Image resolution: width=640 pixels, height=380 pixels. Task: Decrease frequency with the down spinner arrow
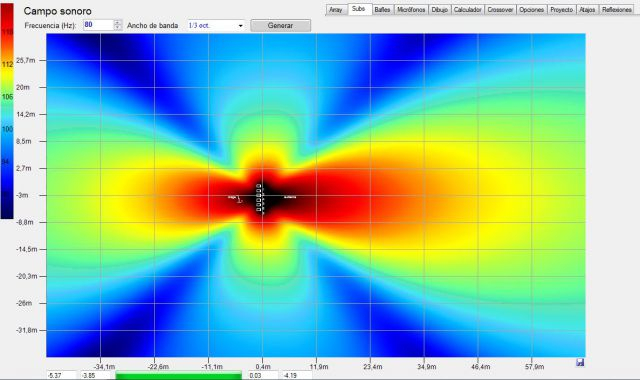pyautogui.click(x=118, y=28)
